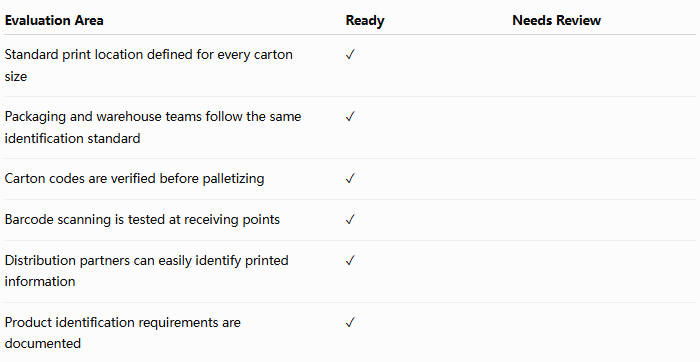Click the Ready column header
This screenshot has width=700, height=362.
365,21
